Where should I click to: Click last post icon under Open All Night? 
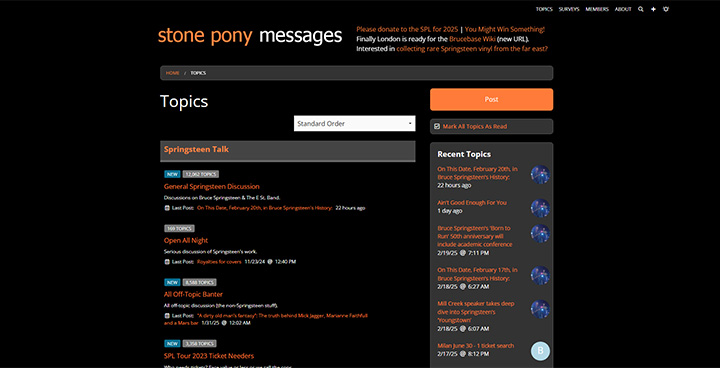(167, 262)
